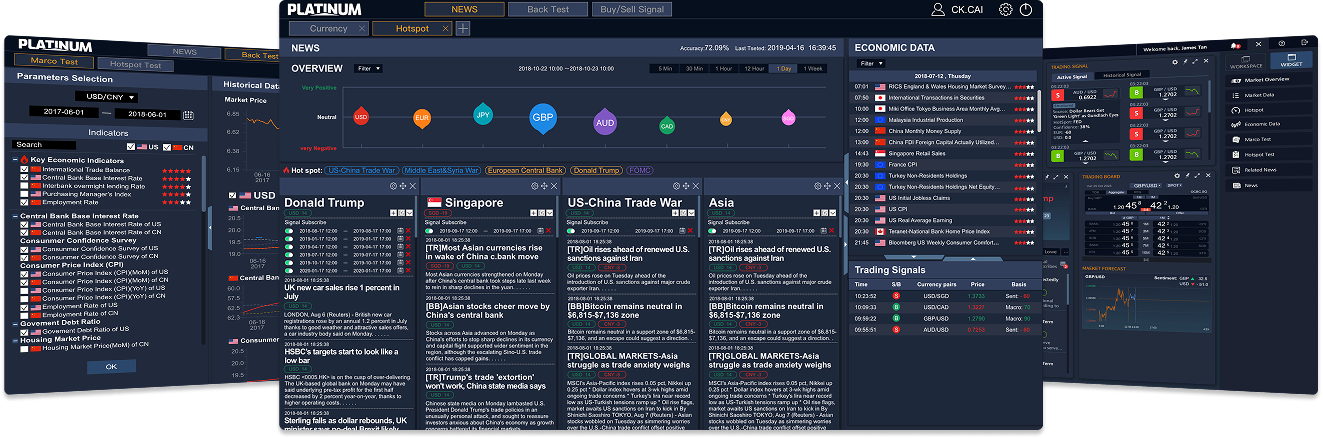The height and width of the screenshot is (438, 1323).
Task: Toggle the International Trade Balance checkbox
Action: pos(24,170)
